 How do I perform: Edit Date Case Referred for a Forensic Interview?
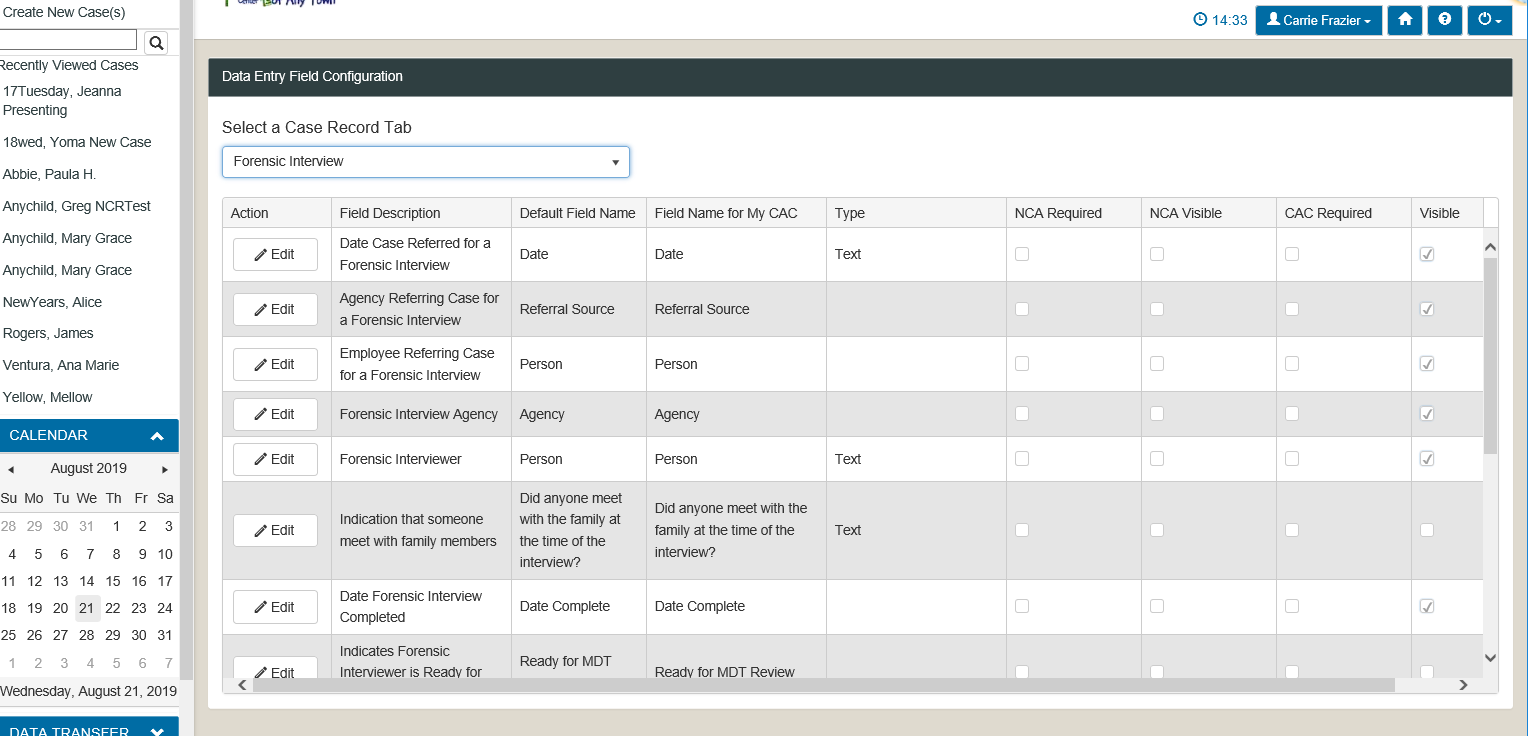click(x=275, y=254)
